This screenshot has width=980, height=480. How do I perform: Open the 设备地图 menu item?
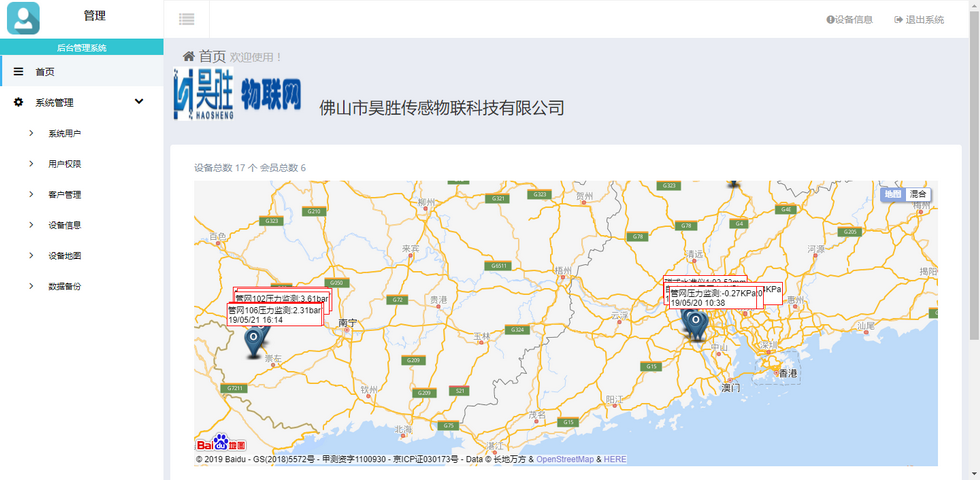[x=65, y=255]
